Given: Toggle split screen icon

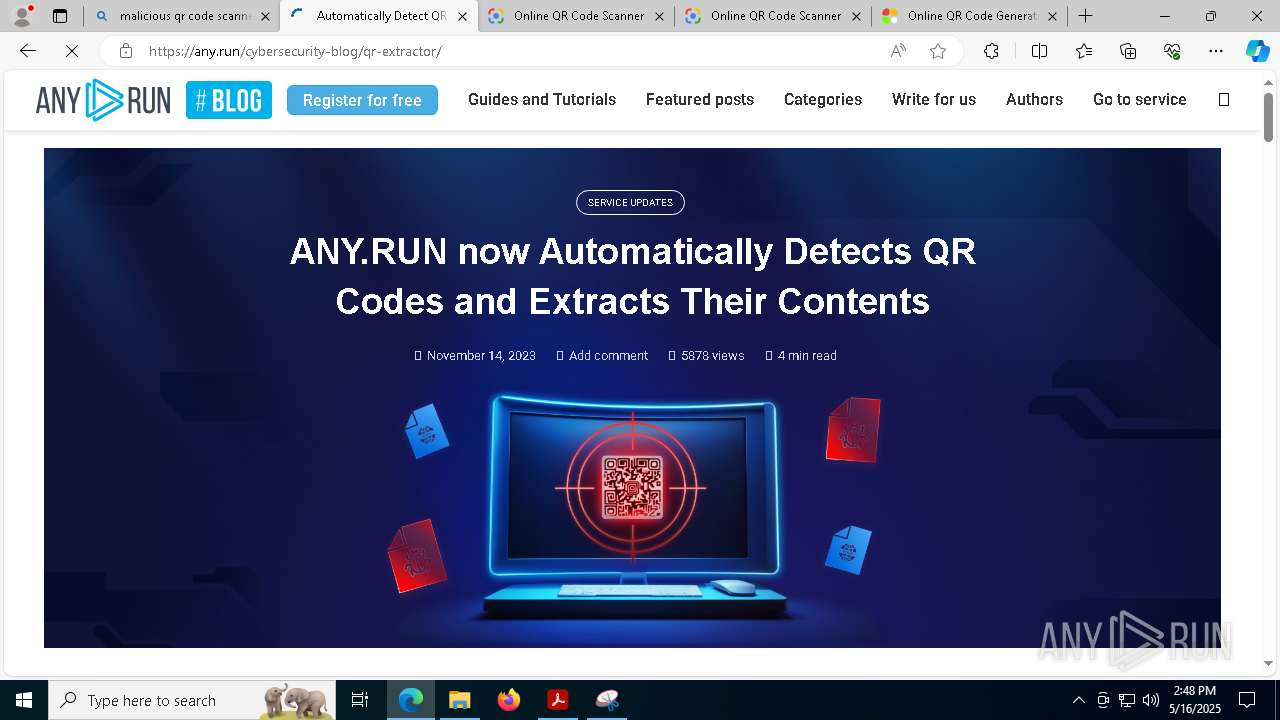Looking at the screenshot, I should pyautogui.click(x=1039, y=51).
